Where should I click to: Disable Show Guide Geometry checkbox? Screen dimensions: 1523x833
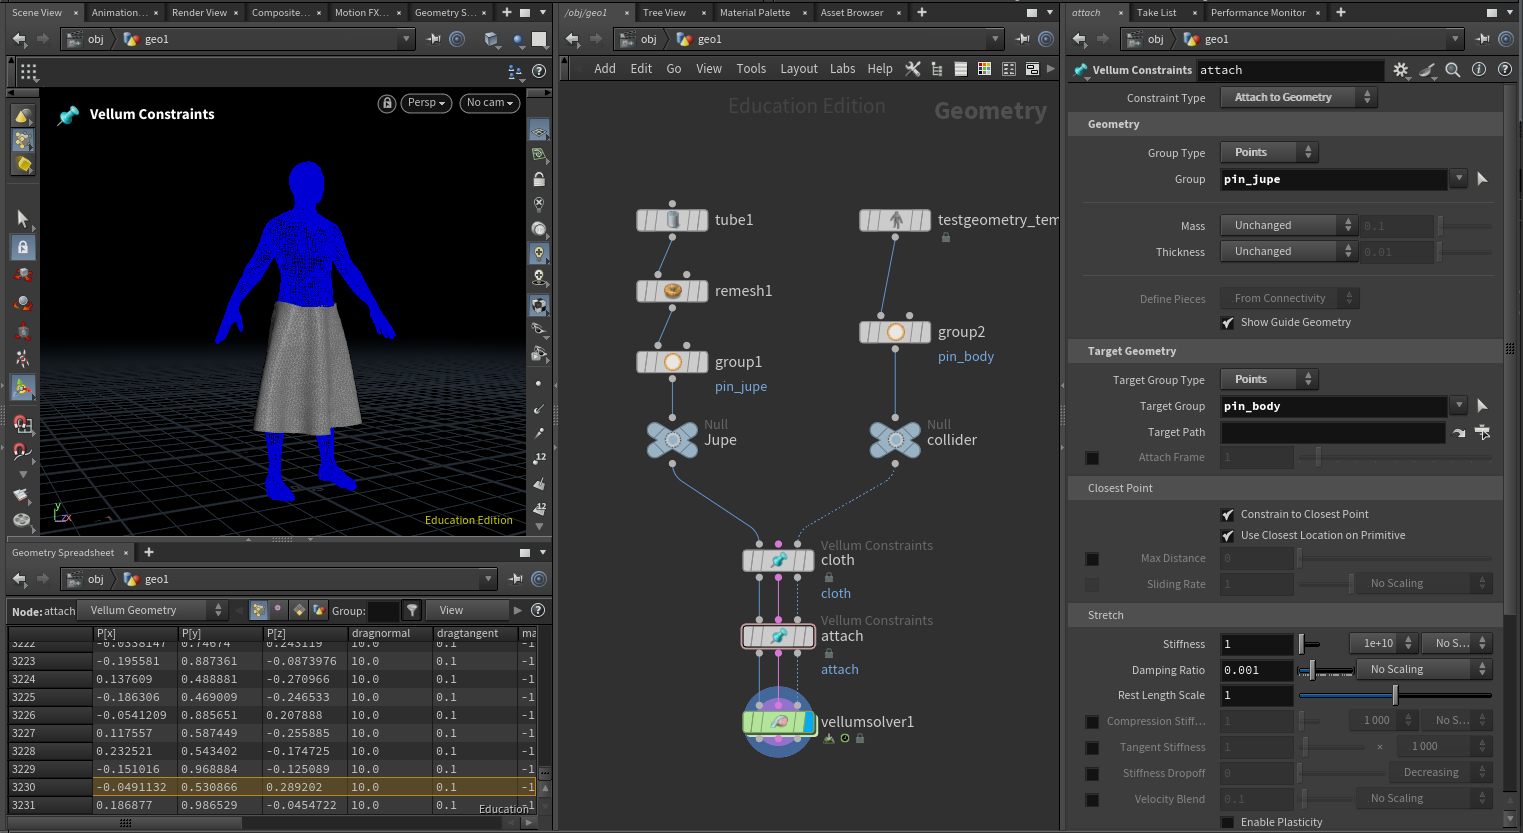[1227, 323]
